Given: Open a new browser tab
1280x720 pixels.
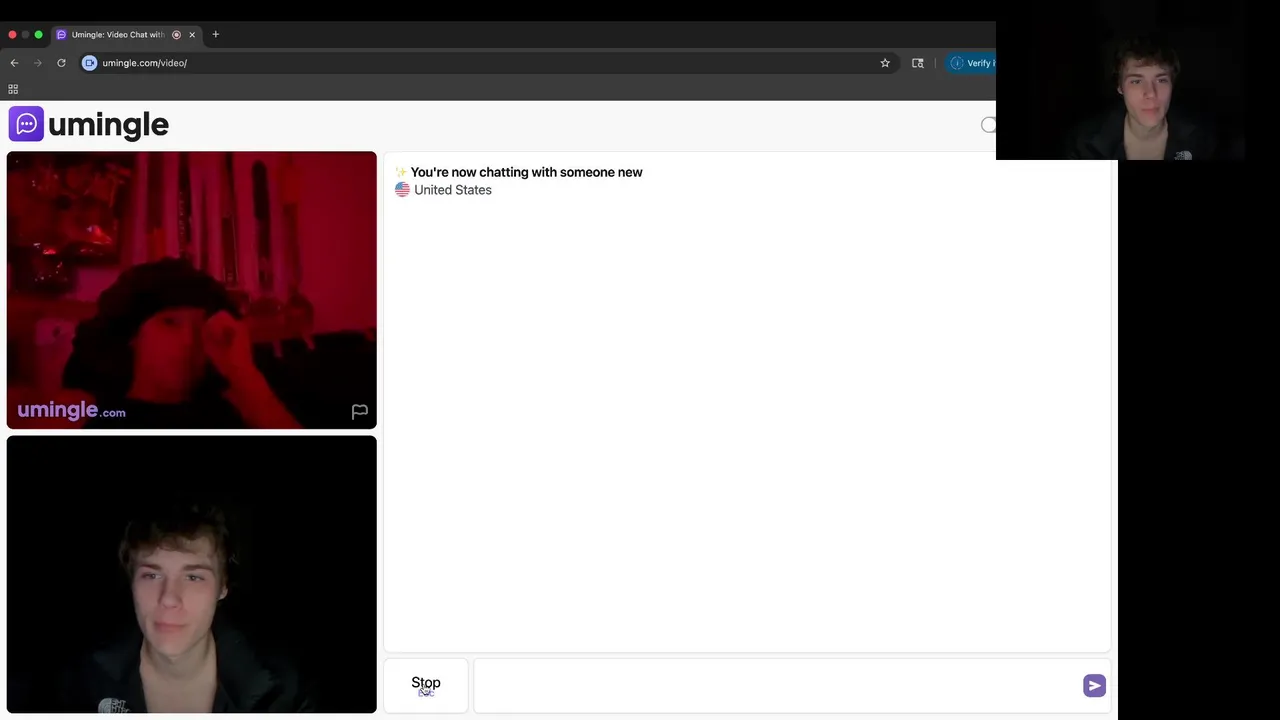Looking at the screenshot, I should [x=215, y=34].
